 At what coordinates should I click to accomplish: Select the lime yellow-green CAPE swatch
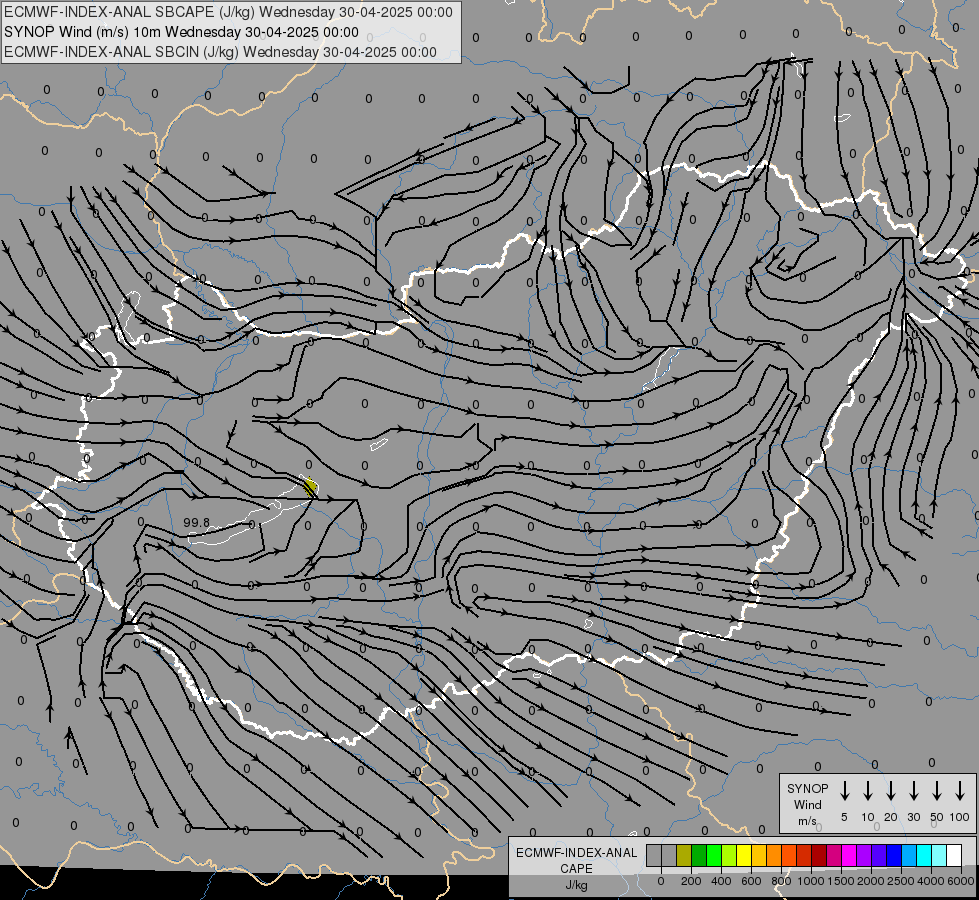click(729, 855)
